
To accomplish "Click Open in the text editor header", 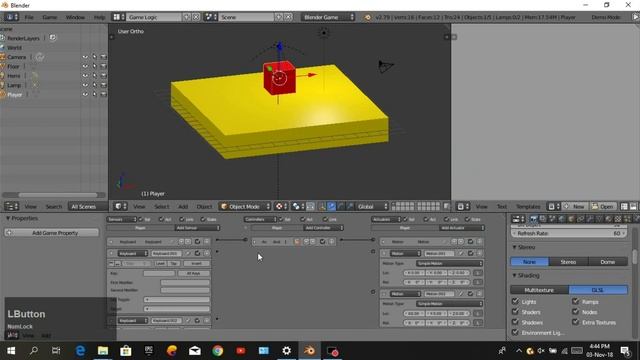I will coord(602,207).
